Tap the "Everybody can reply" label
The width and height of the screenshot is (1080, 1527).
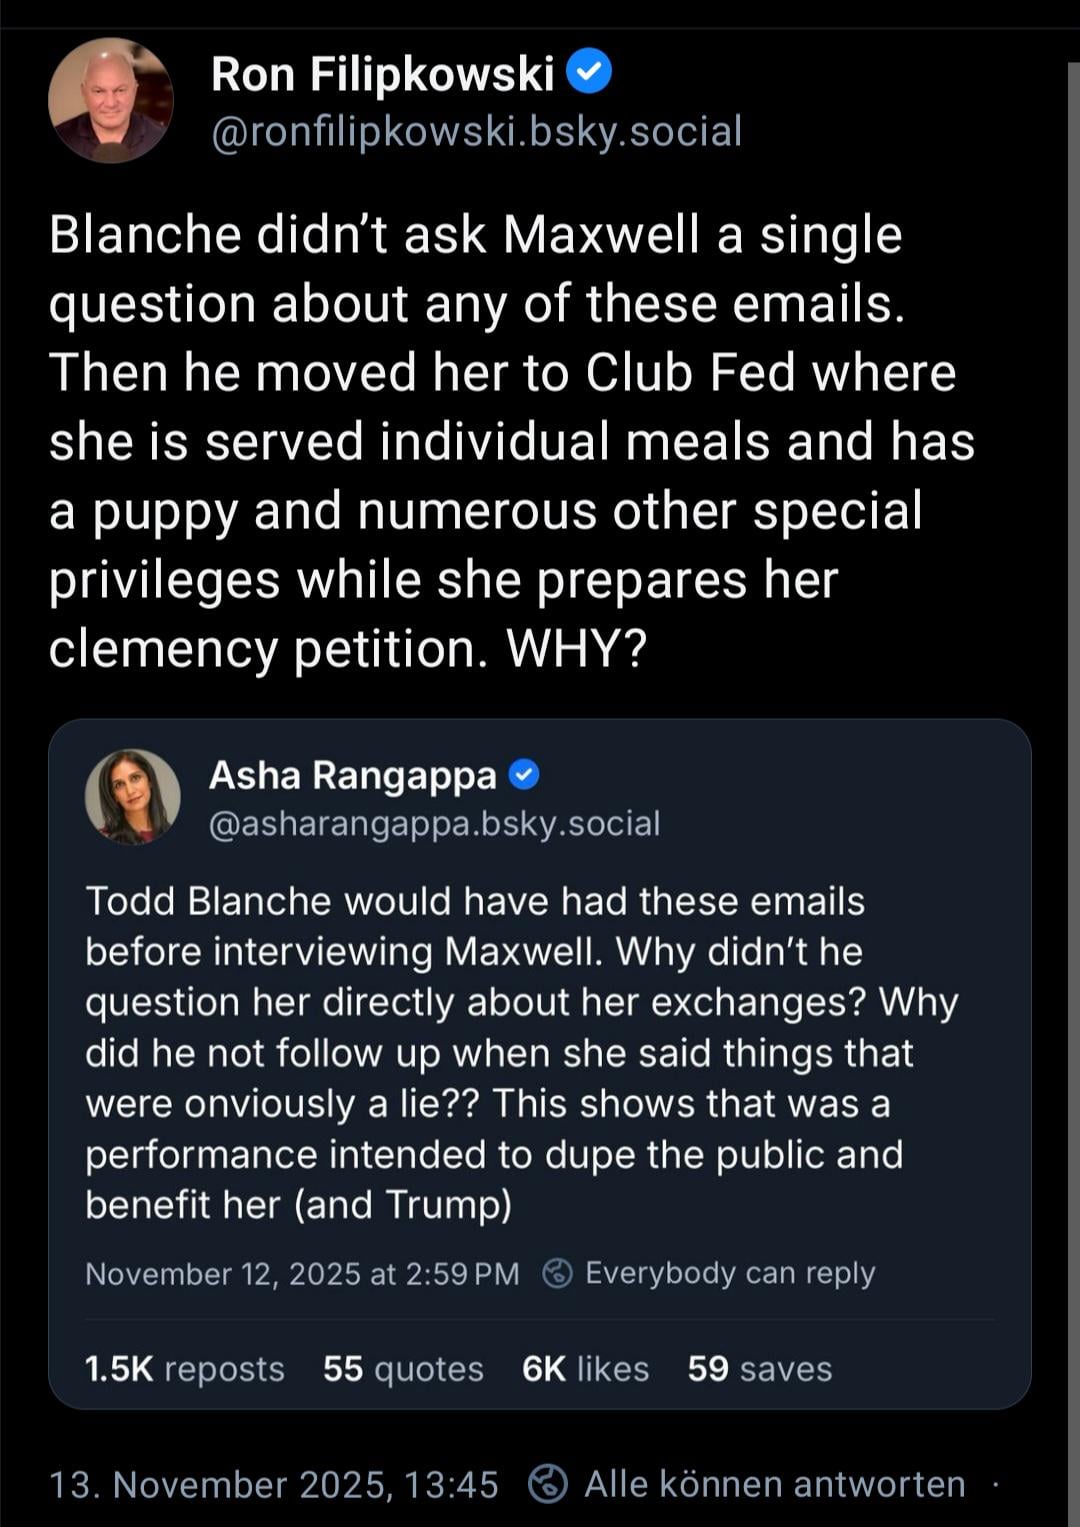729,1273
